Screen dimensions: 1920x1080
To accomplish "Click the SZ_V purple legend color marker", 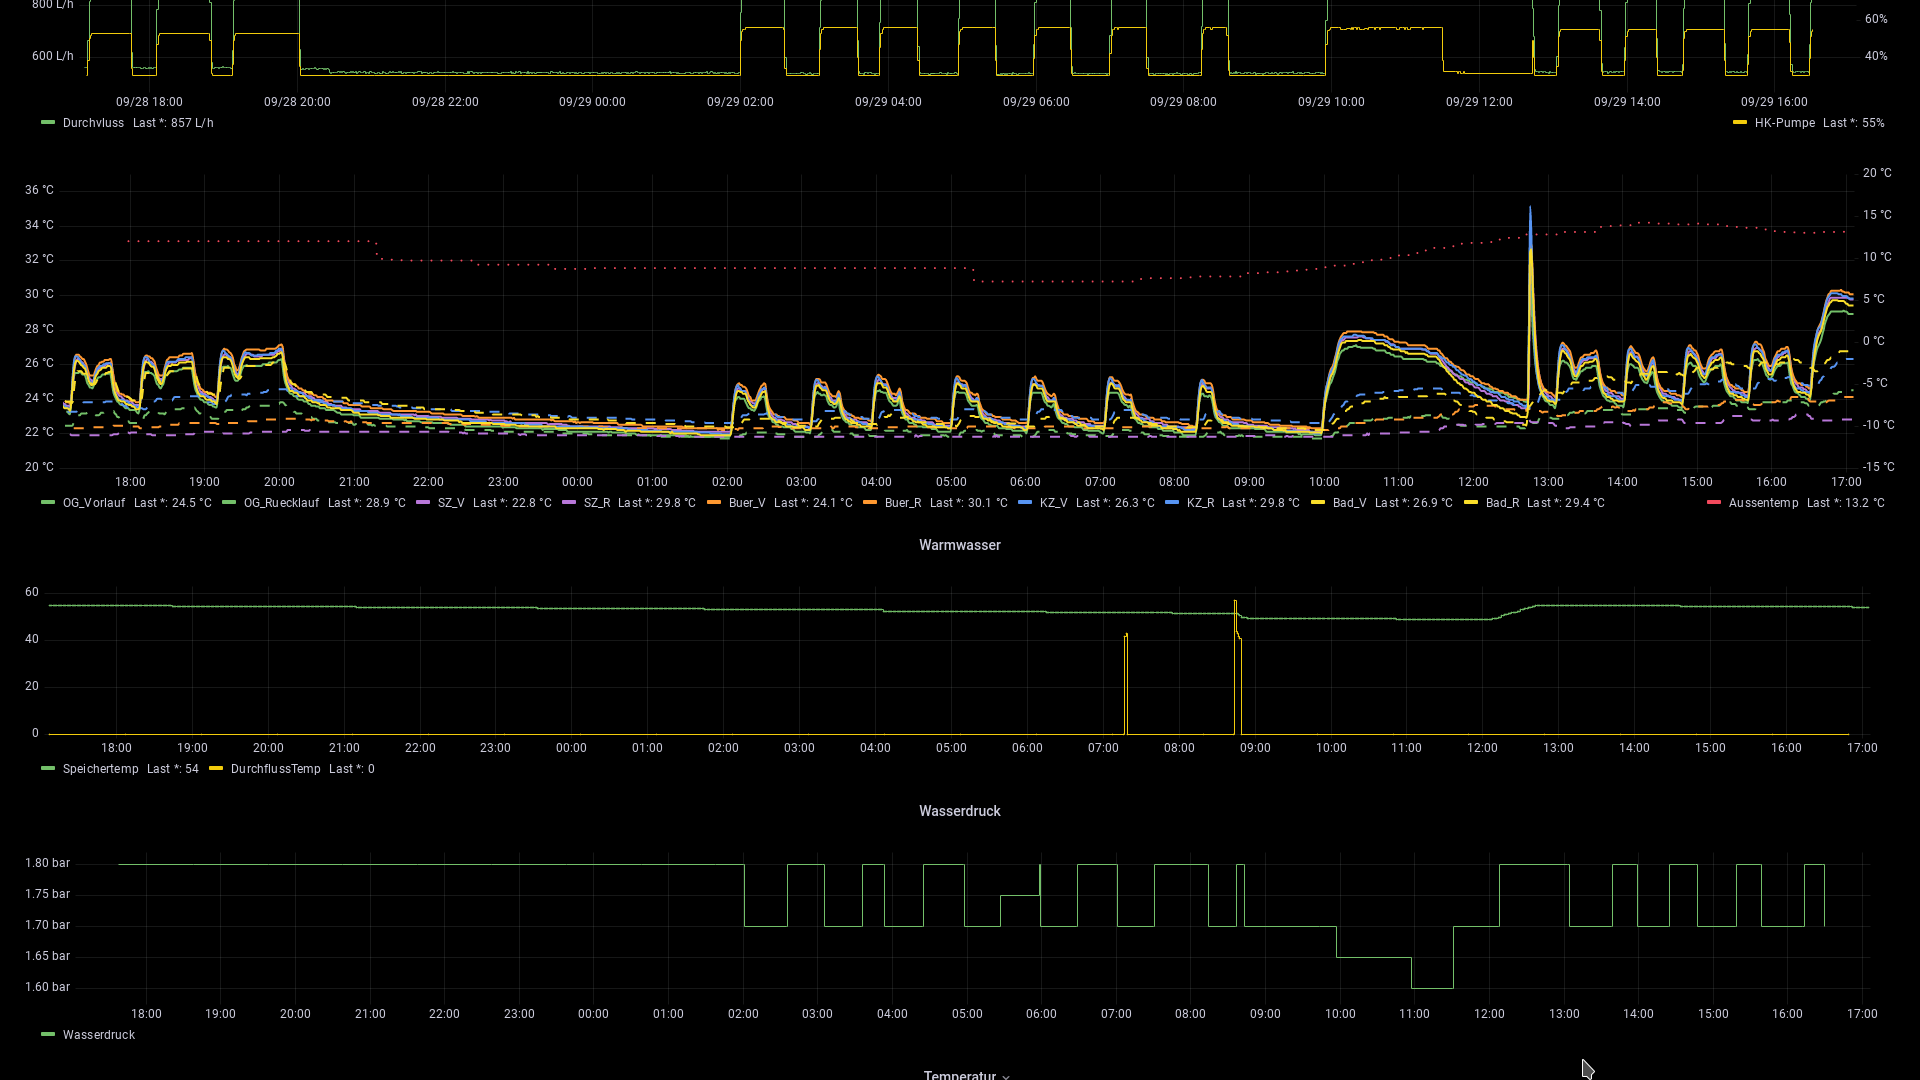I will (x=423, y=503).
